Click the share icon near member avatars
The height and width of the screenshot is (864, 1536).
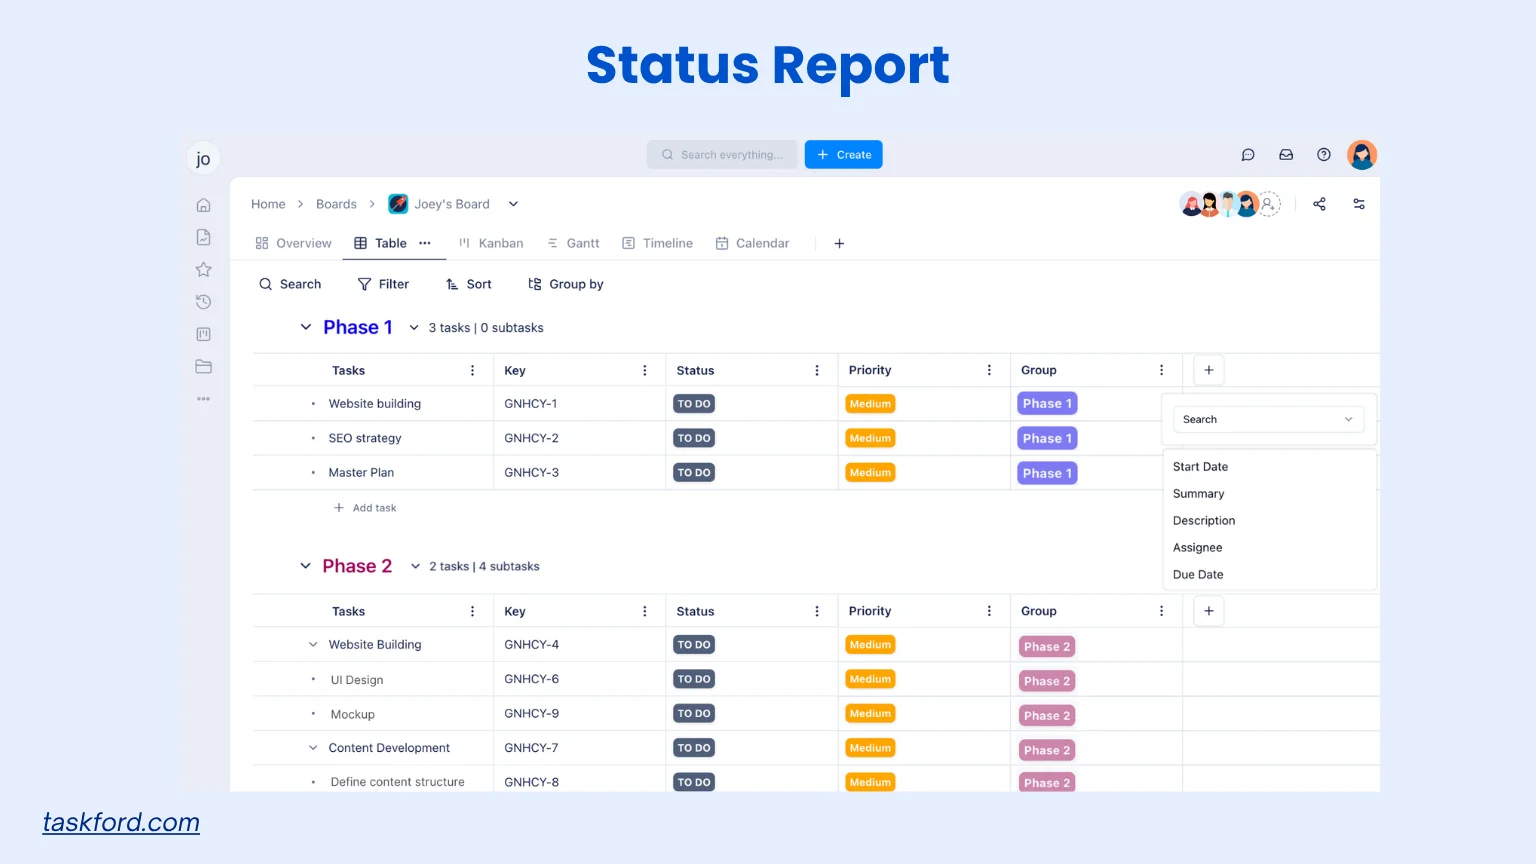1319,204
